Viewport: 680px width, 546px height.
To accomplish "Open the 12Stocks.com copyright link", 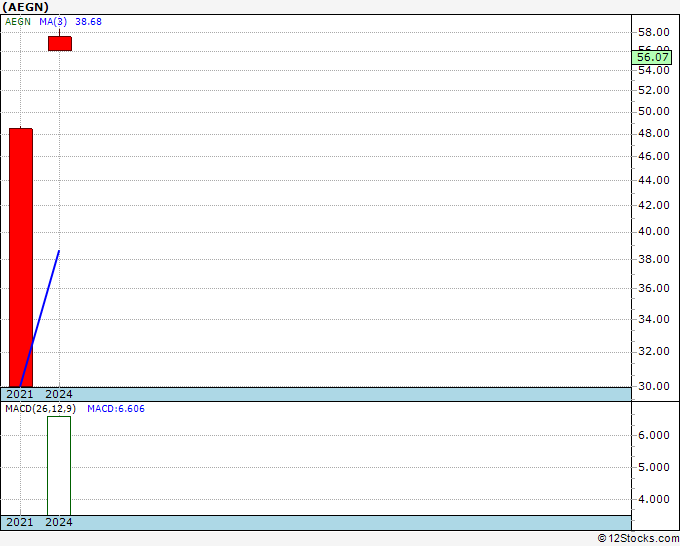I will (638, 538).
